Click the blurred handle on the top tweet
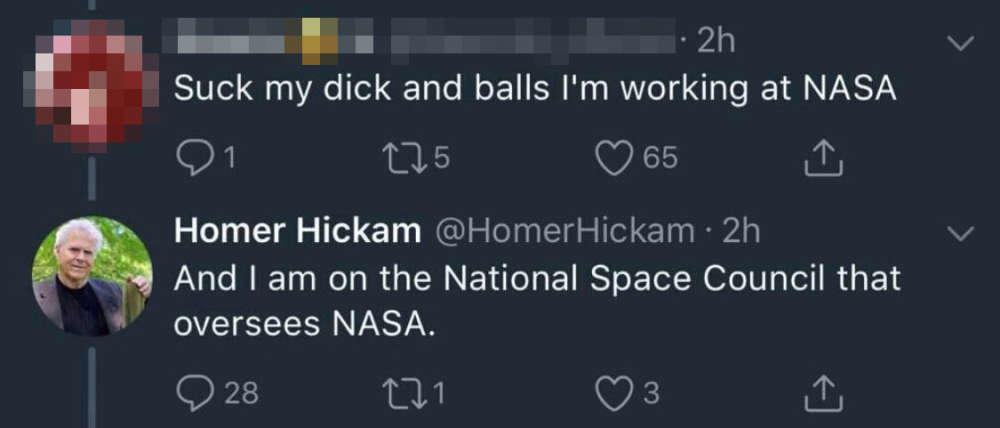 click(530, 41)
